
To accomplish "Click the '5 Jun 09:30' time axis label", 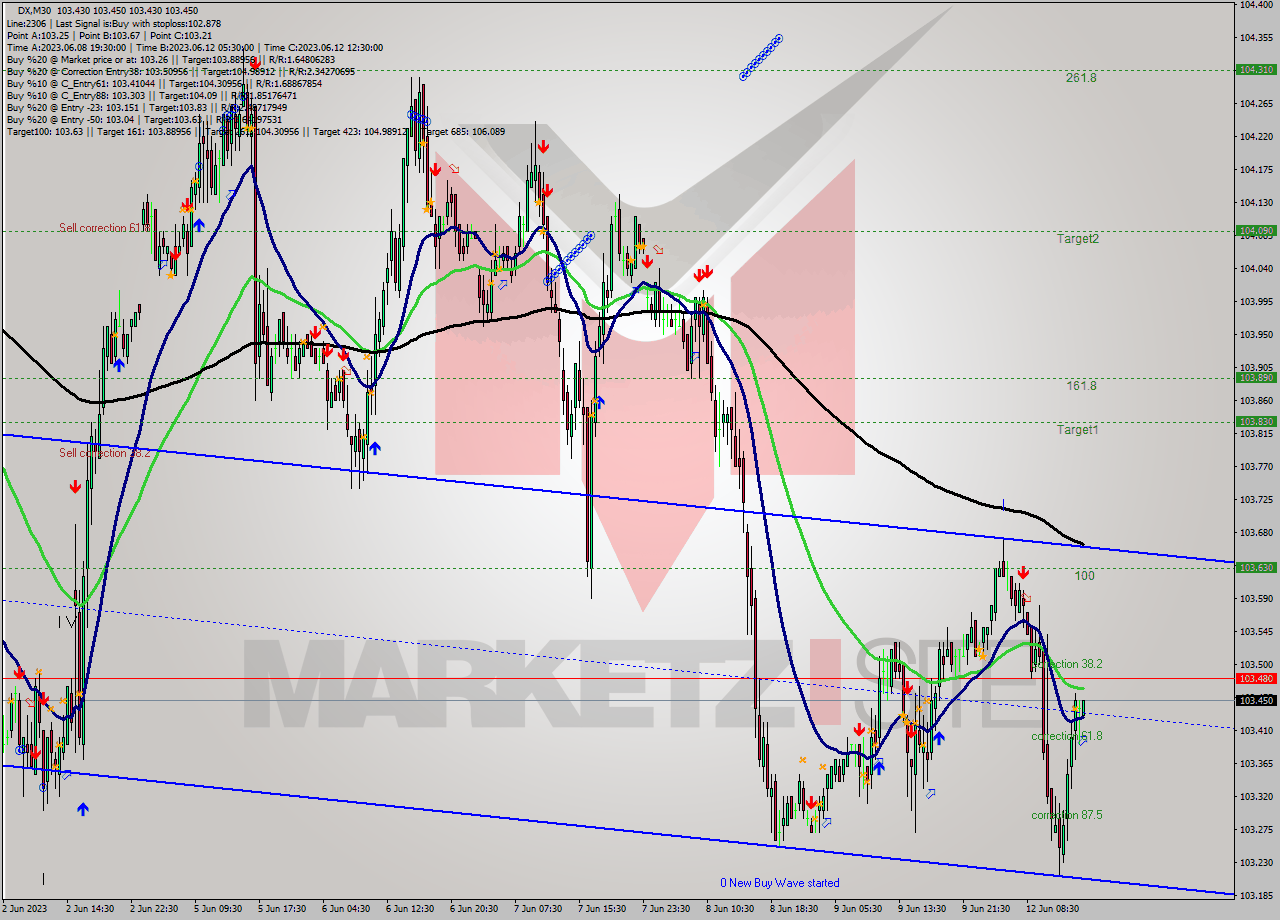I will [x=218, y=909].
